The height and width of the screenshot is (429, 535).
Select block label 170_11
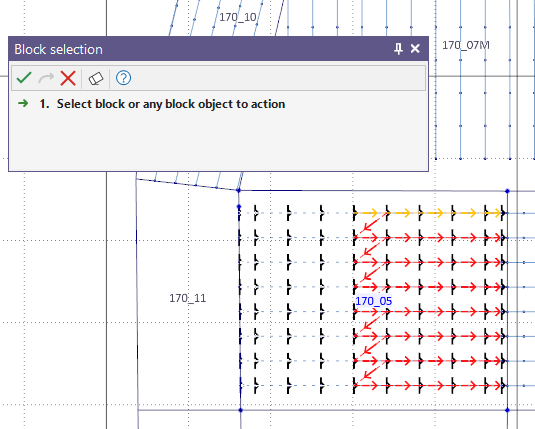(188, 298)
